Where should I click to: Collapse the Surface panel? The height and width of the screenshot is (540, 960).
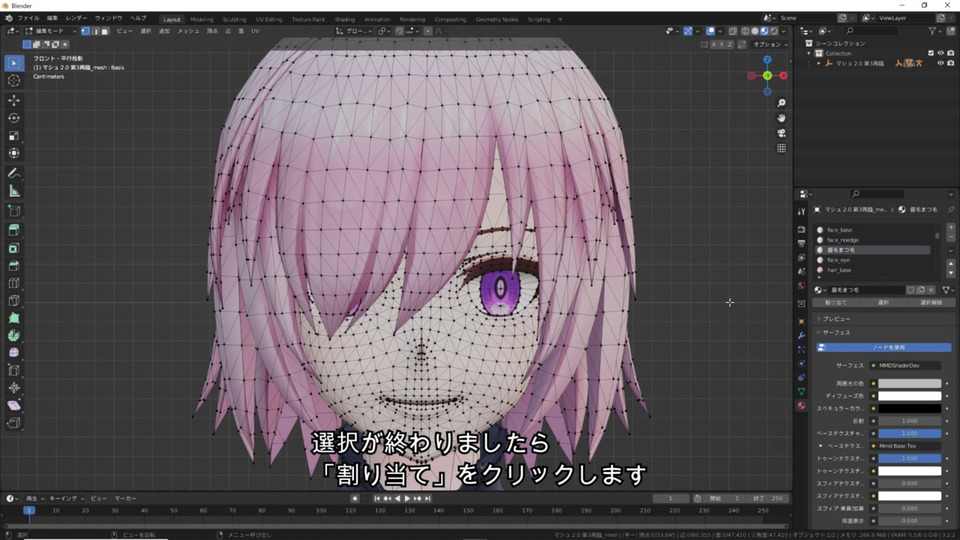[836, 332]
